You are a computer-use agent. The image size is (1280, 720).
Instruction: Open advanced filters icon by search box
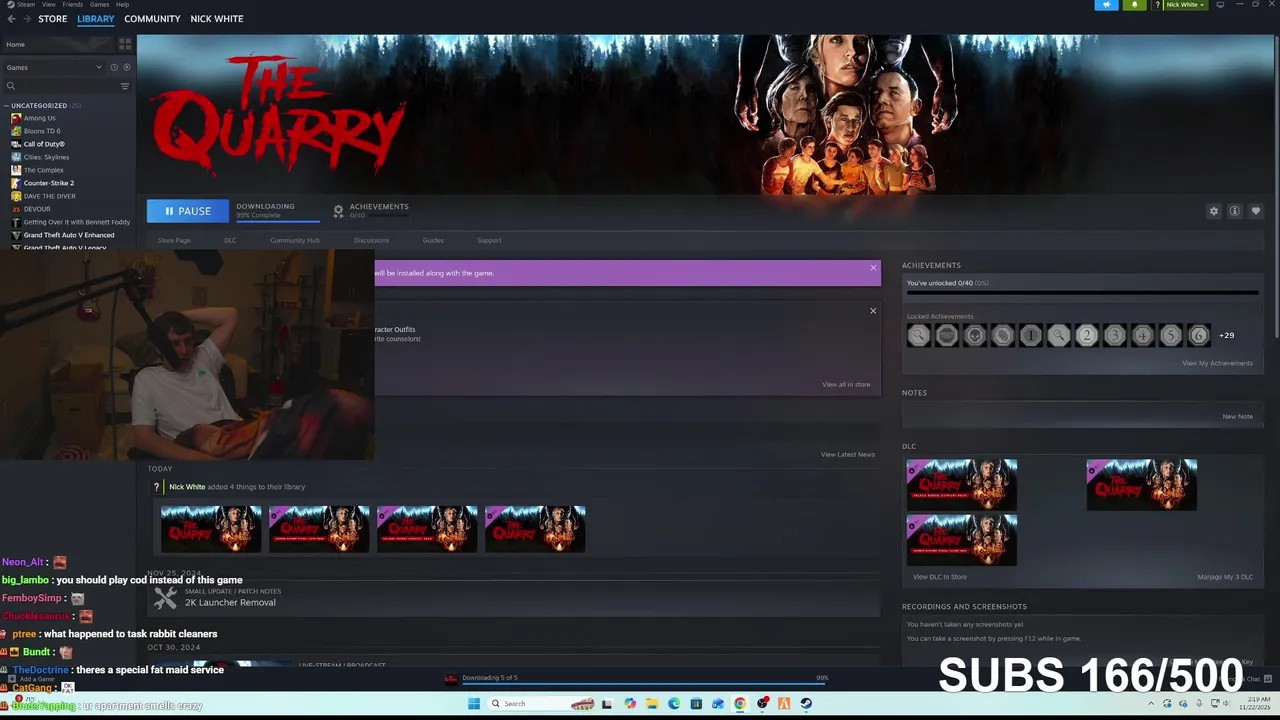coord(125,86)
